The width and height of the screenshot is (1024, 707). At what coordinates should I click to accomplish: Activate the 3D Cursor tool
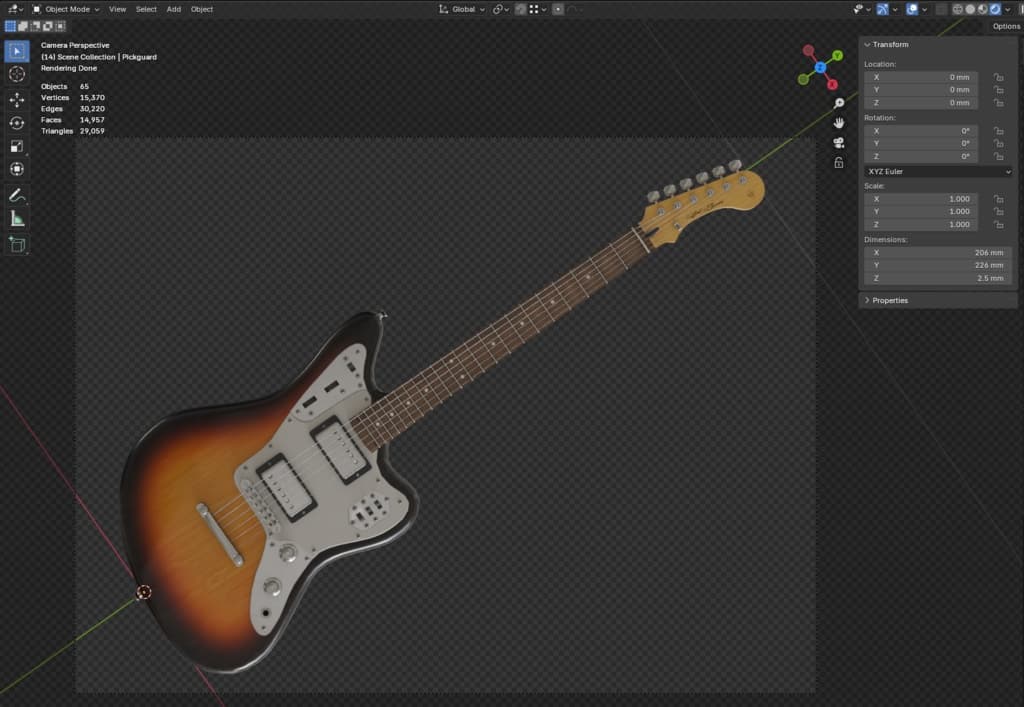point(17,74)
